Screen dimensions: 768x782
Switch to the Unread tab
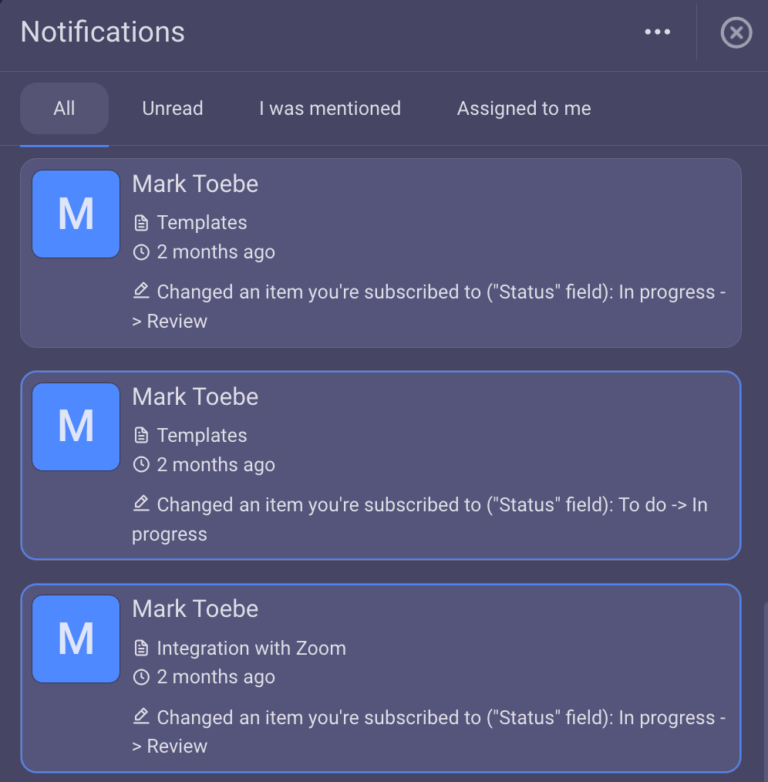click(x=172, y=108)
